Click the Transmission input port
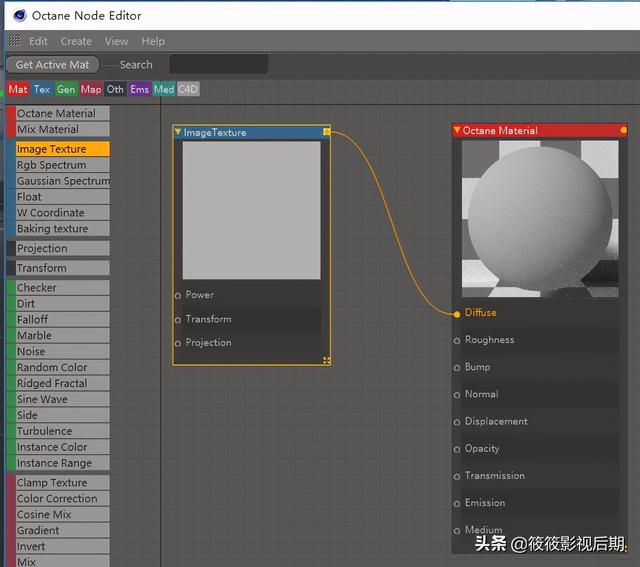 pos(457,476)
